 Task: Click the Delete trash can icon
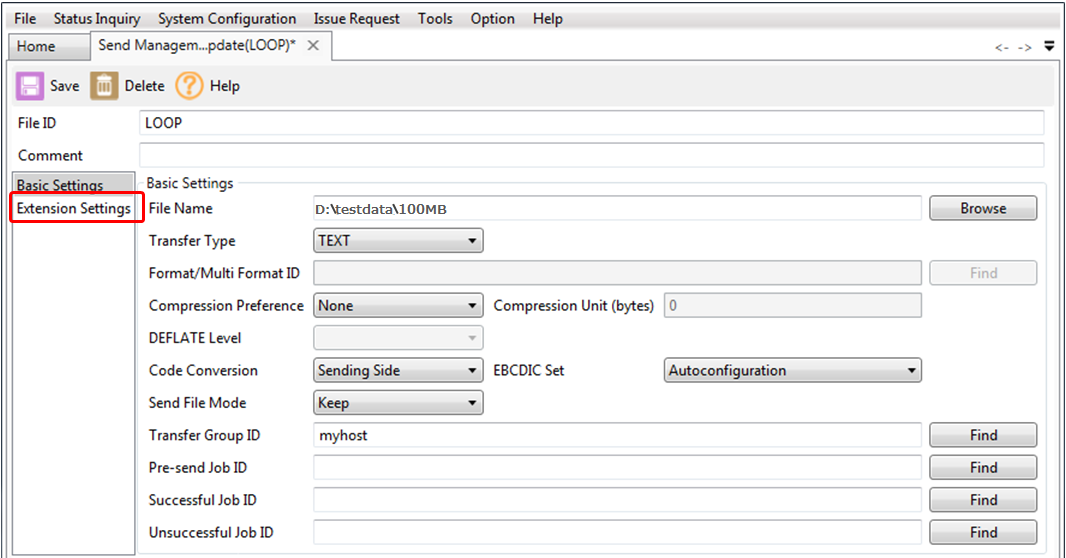(104, 86)
